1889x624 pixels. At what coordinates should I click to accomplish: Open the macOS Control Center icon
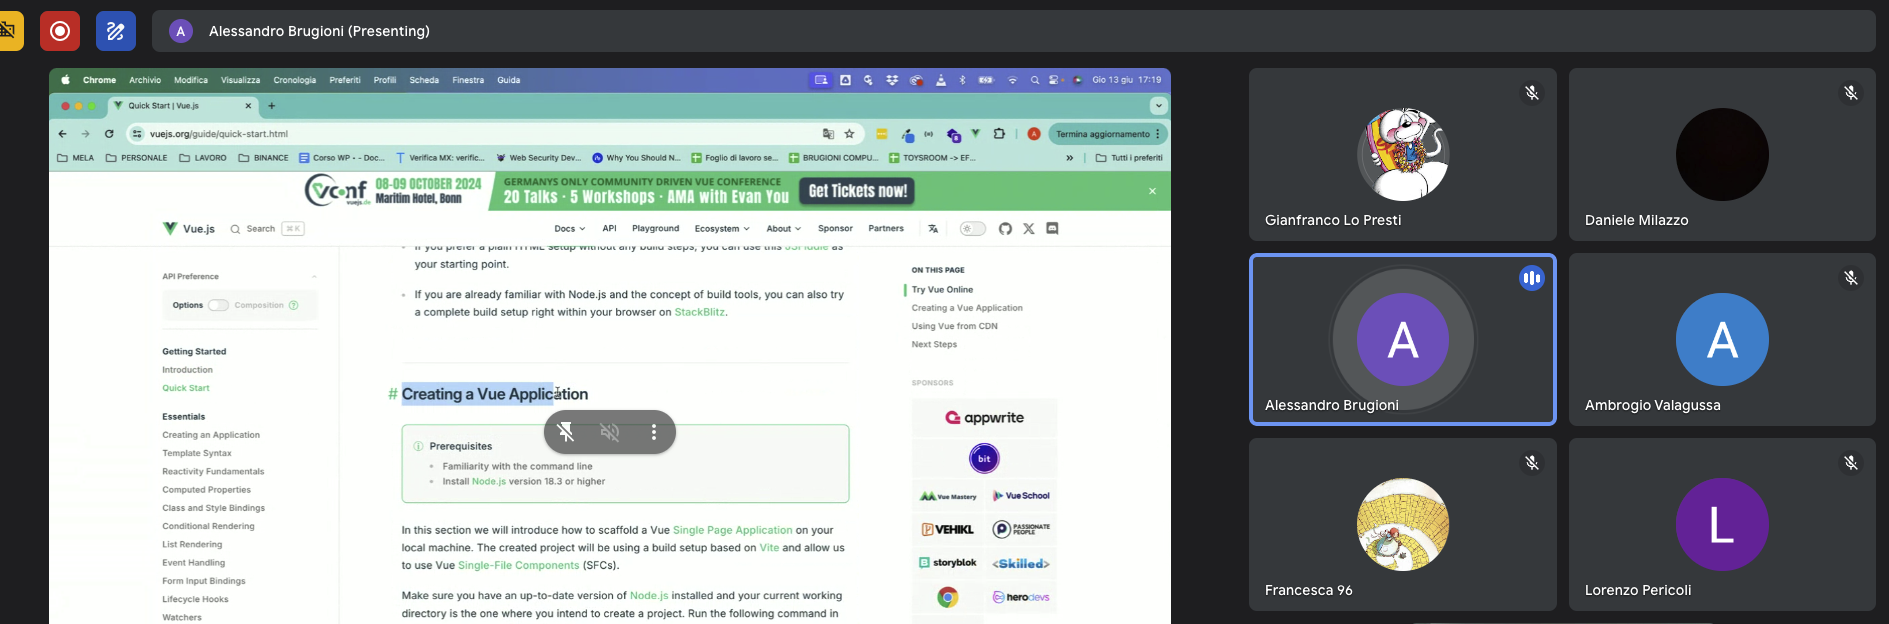click(1055, 80)
